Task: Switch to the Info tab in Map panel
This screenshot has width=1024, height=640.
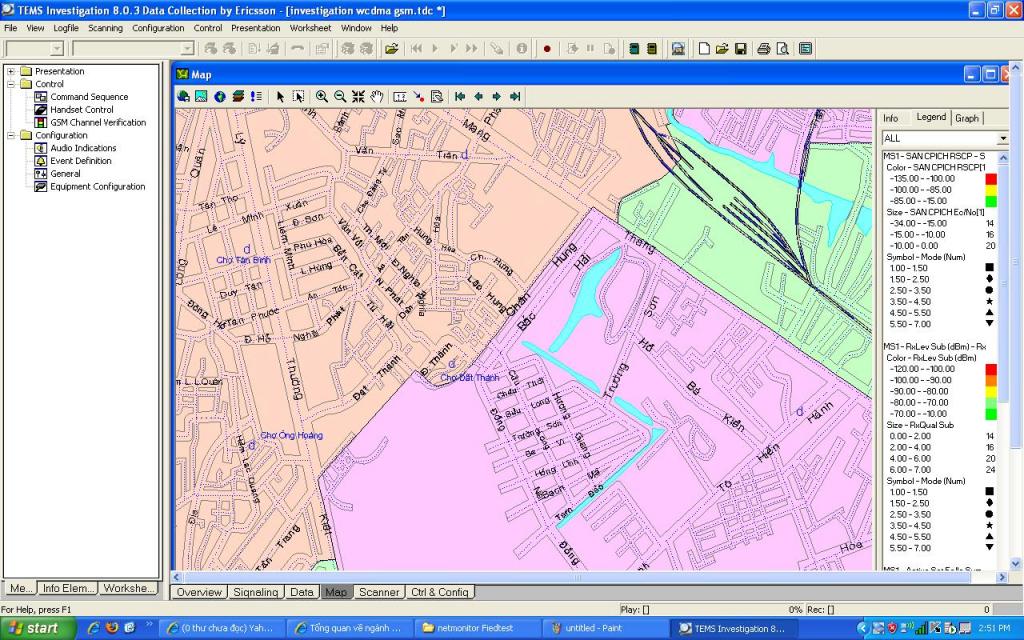Action: [891, 118]
